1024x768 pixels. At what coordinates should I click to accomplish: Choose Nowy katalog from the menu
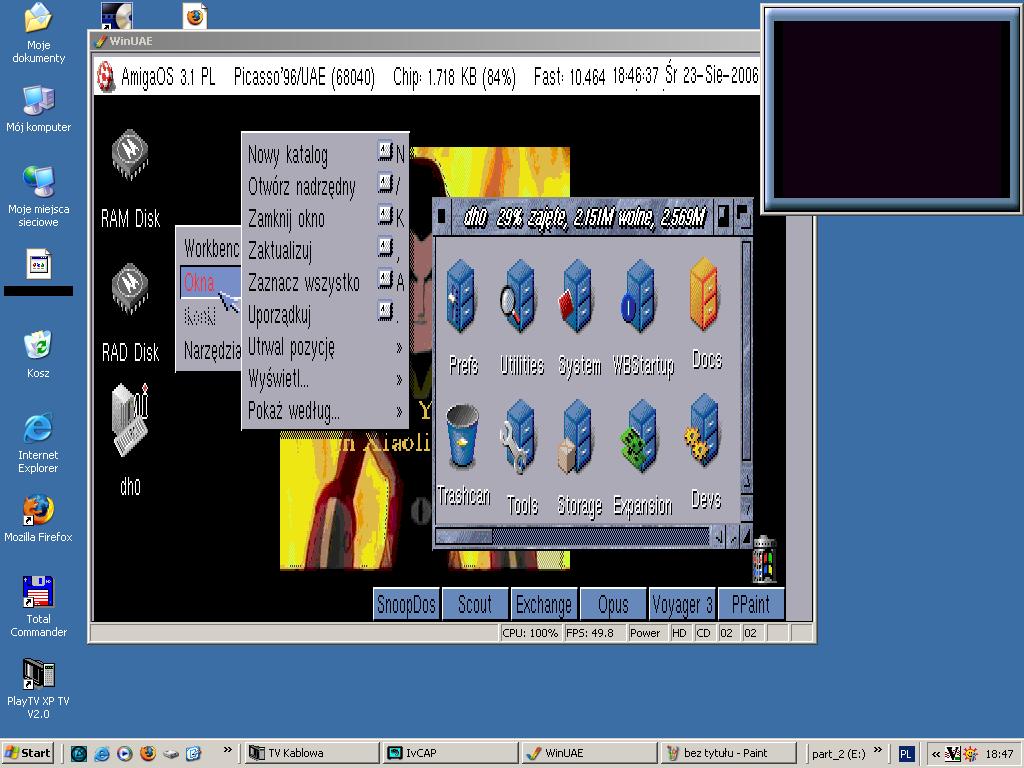pos(325,155)
